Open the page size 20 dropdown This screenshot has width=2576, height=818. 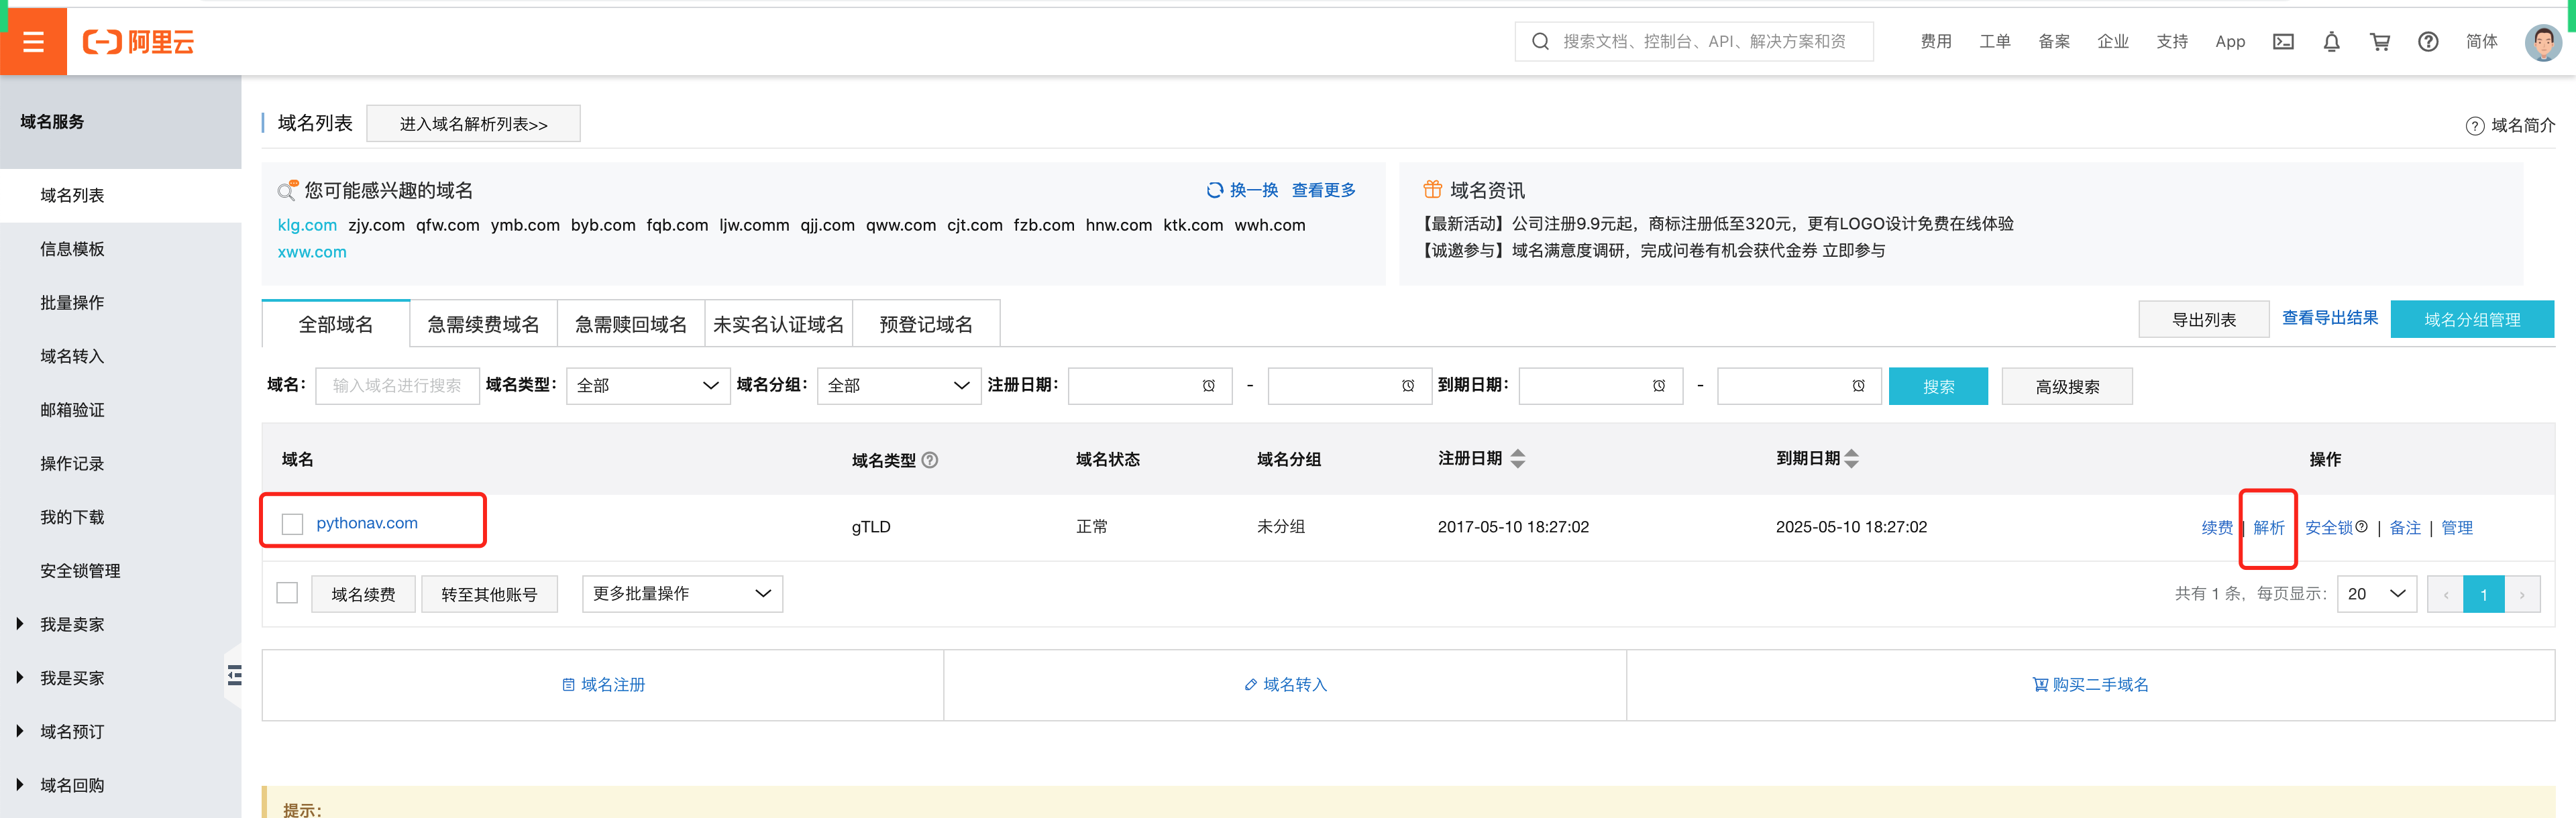2376,594
